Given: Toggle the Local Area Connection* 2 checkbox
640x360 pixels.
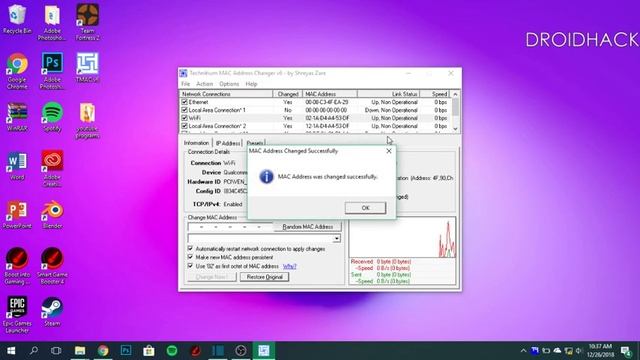Looking at the screenshot, I should pyautogui.click(x=184, y=126).
